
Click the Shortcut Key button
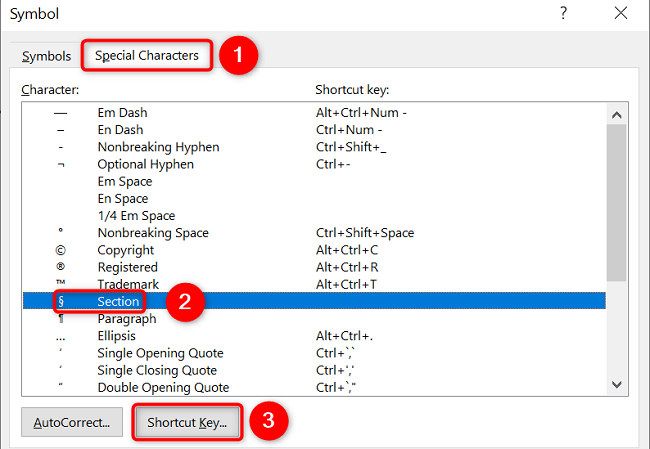tap(187, 422)
